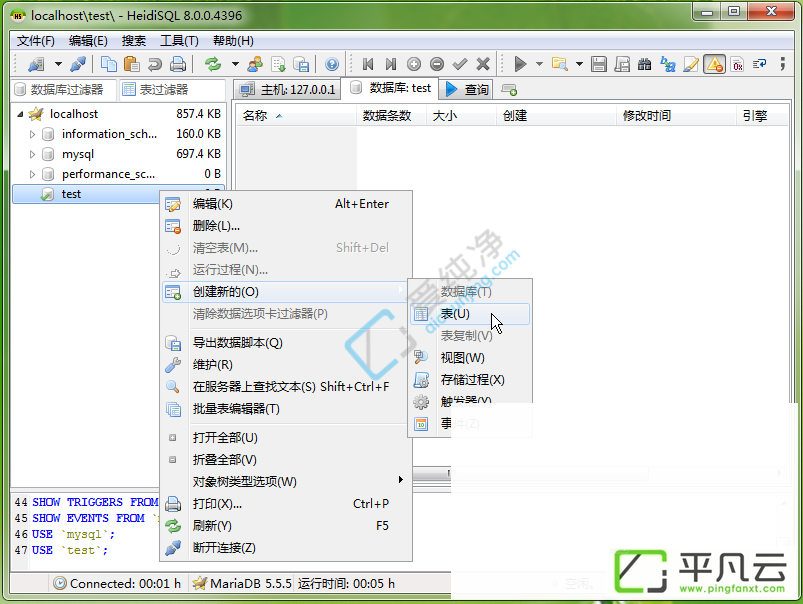The height and width of the screenshot is (604, 803).
Task: Click the Post changes checkmark icon
Action: [x=460, y=64]
